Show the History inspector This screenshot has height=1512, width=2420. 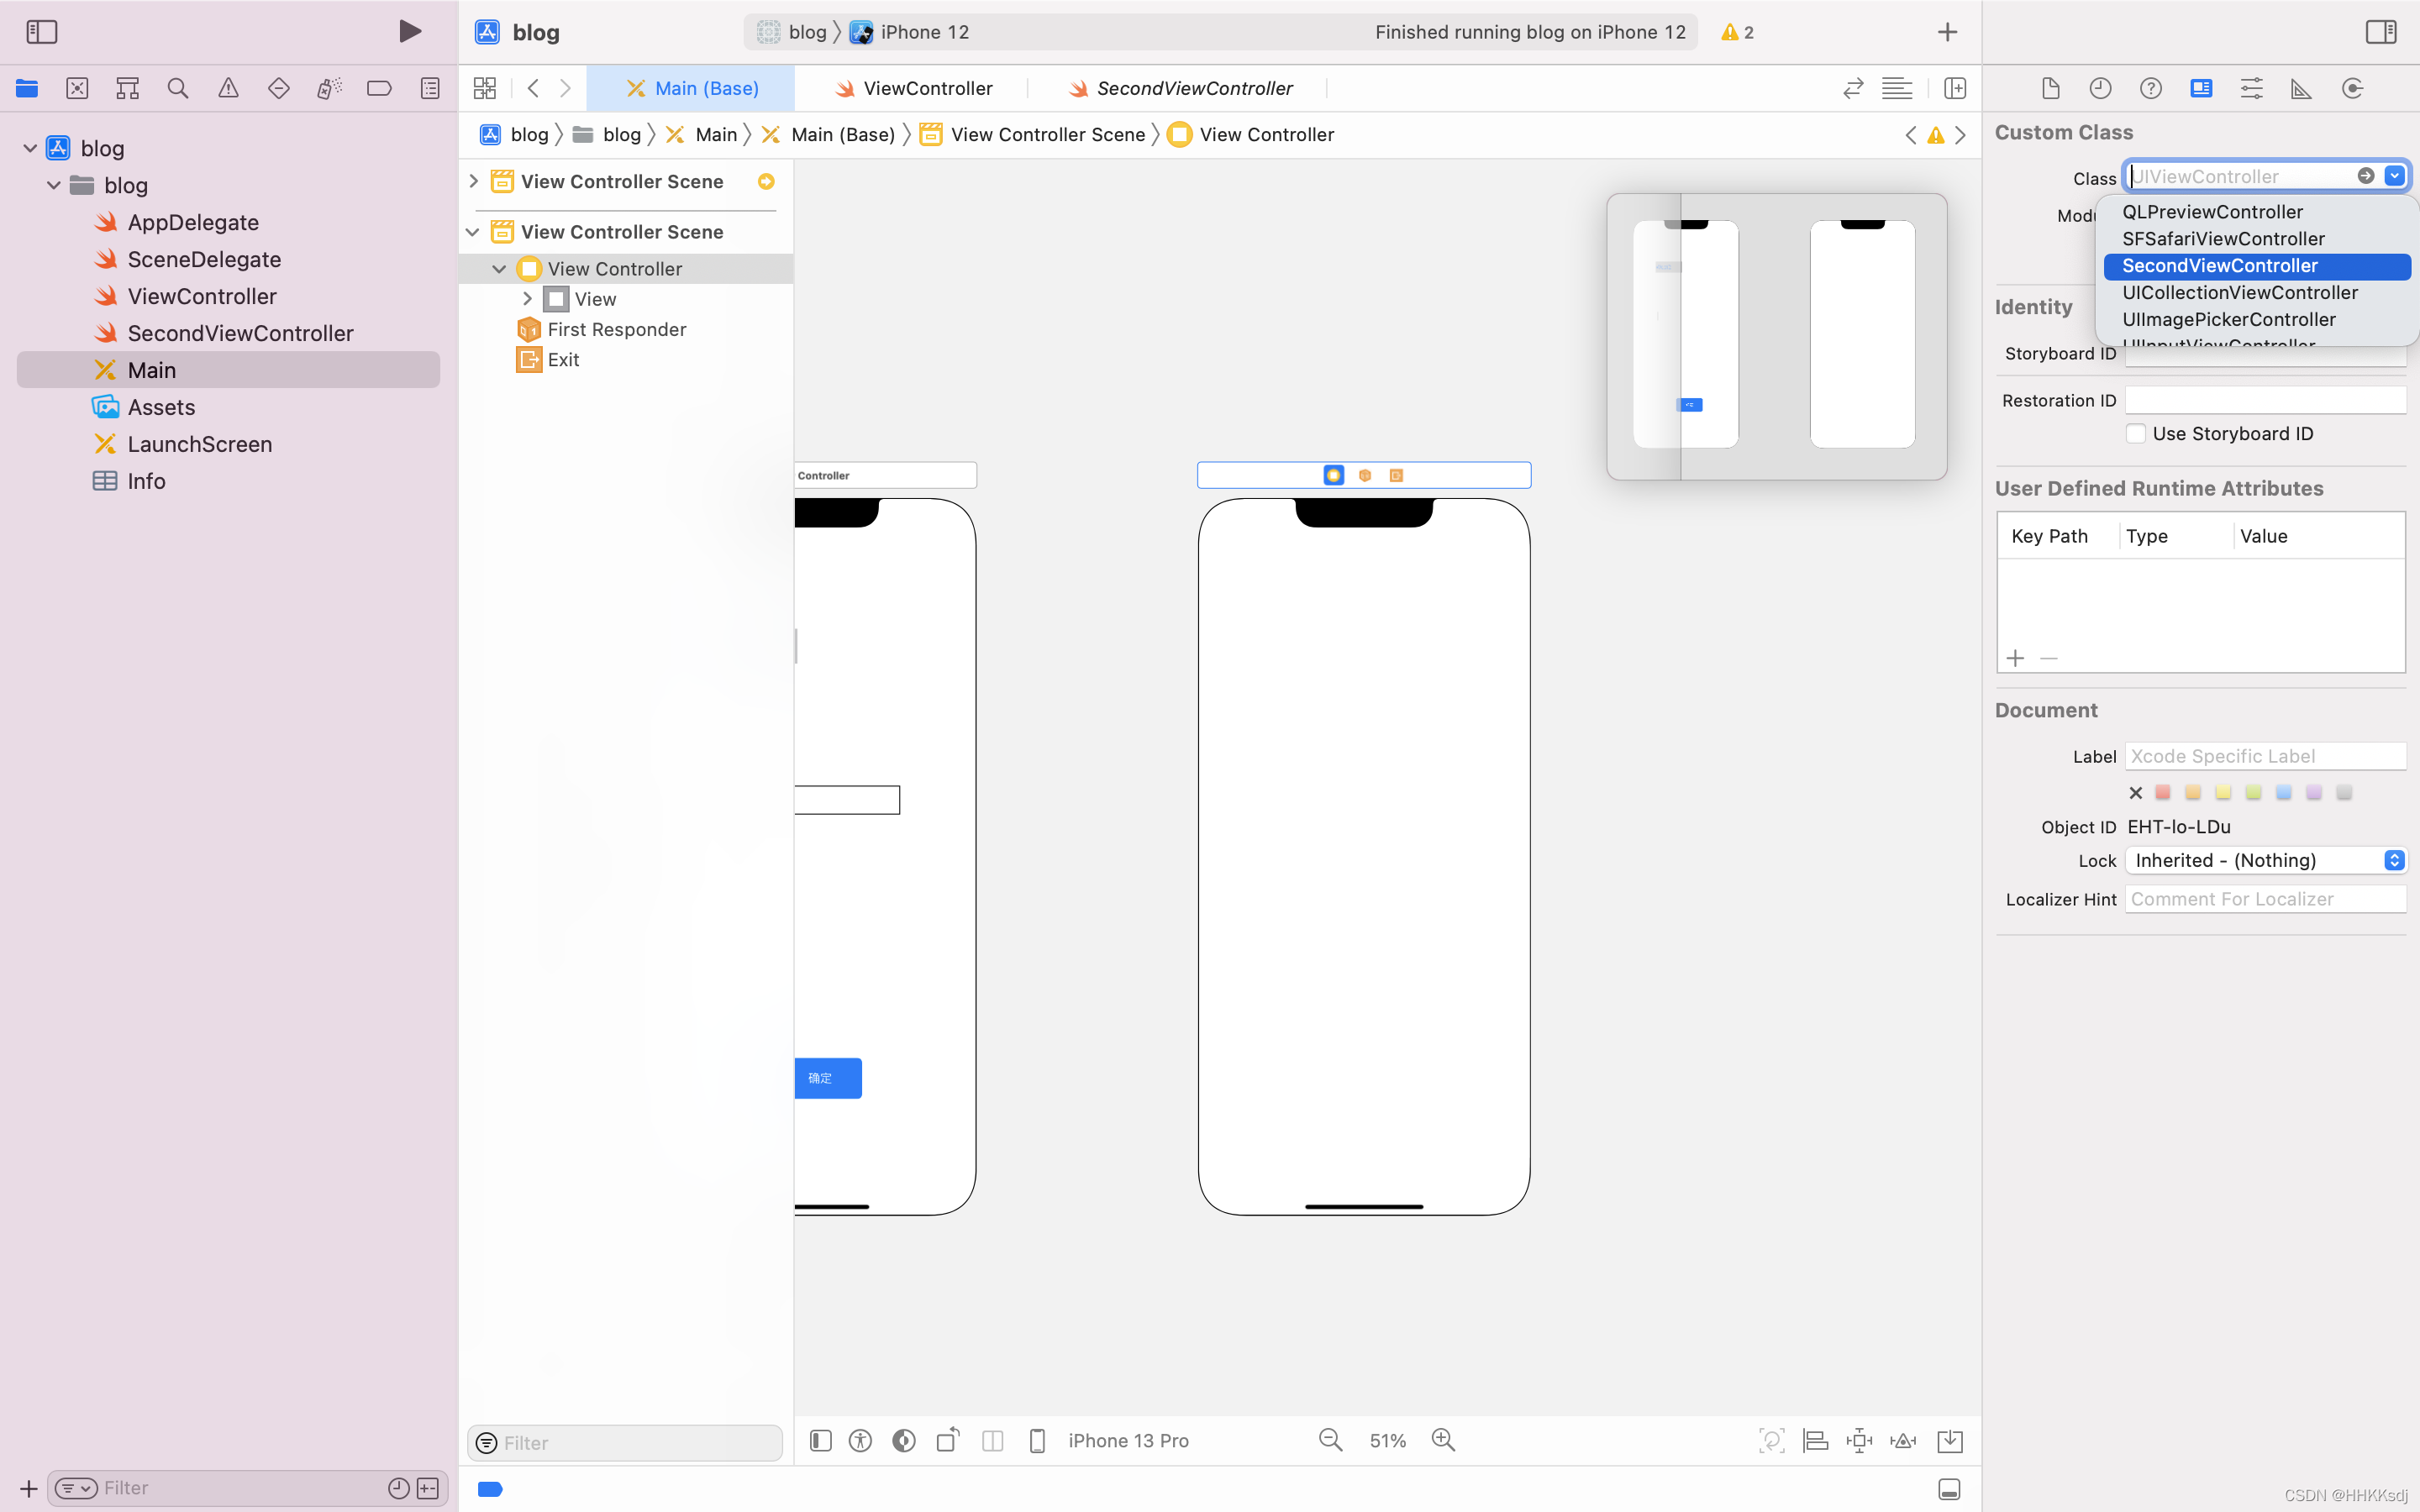(x=2101, y=88)
